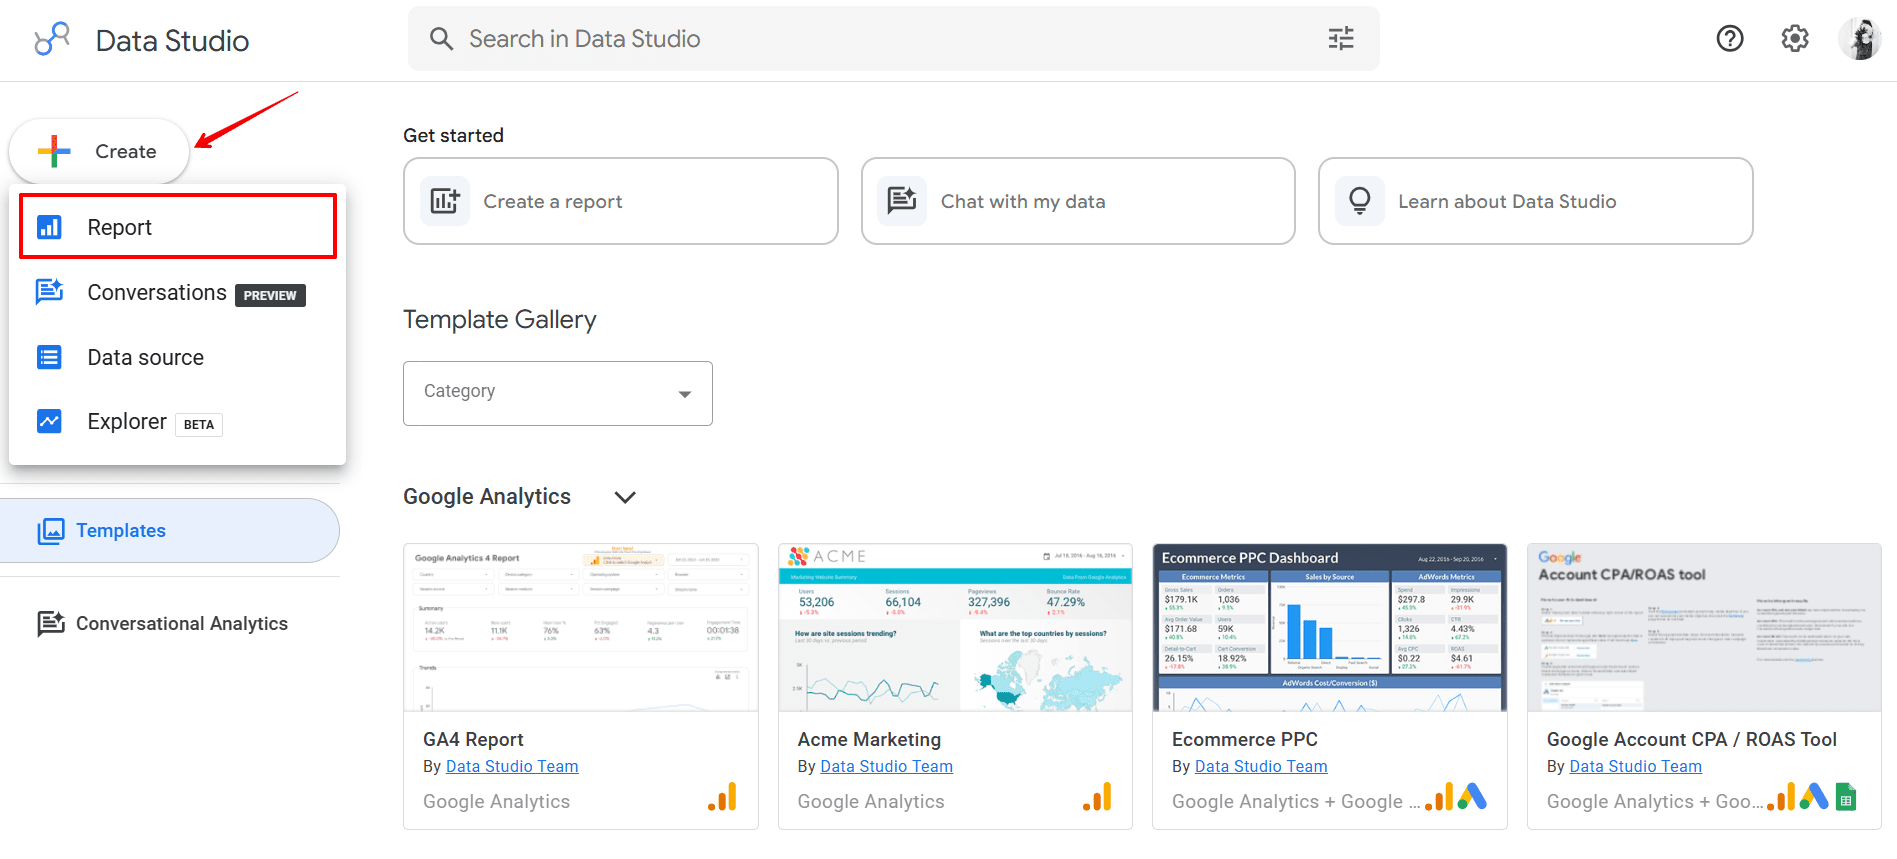This screenshot has height=859, width=1897.
Task: Click the Data Studio logo icon
Action: [x=52, y=39]
